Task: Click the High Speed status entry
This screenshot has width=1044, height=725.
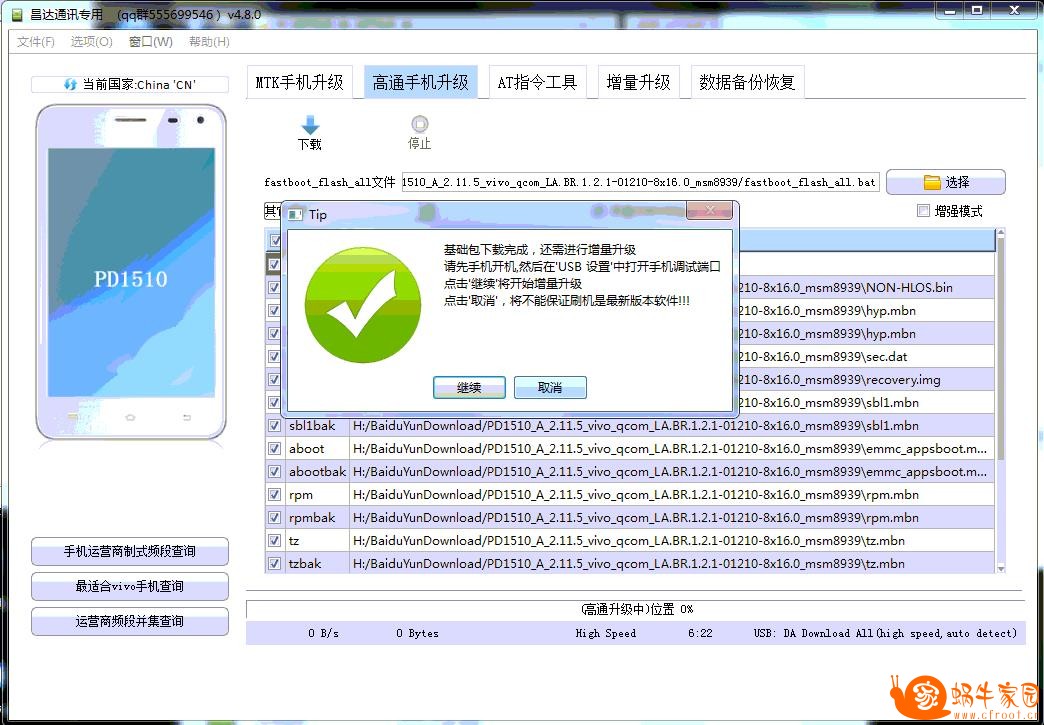Action: tap(606, 633)
